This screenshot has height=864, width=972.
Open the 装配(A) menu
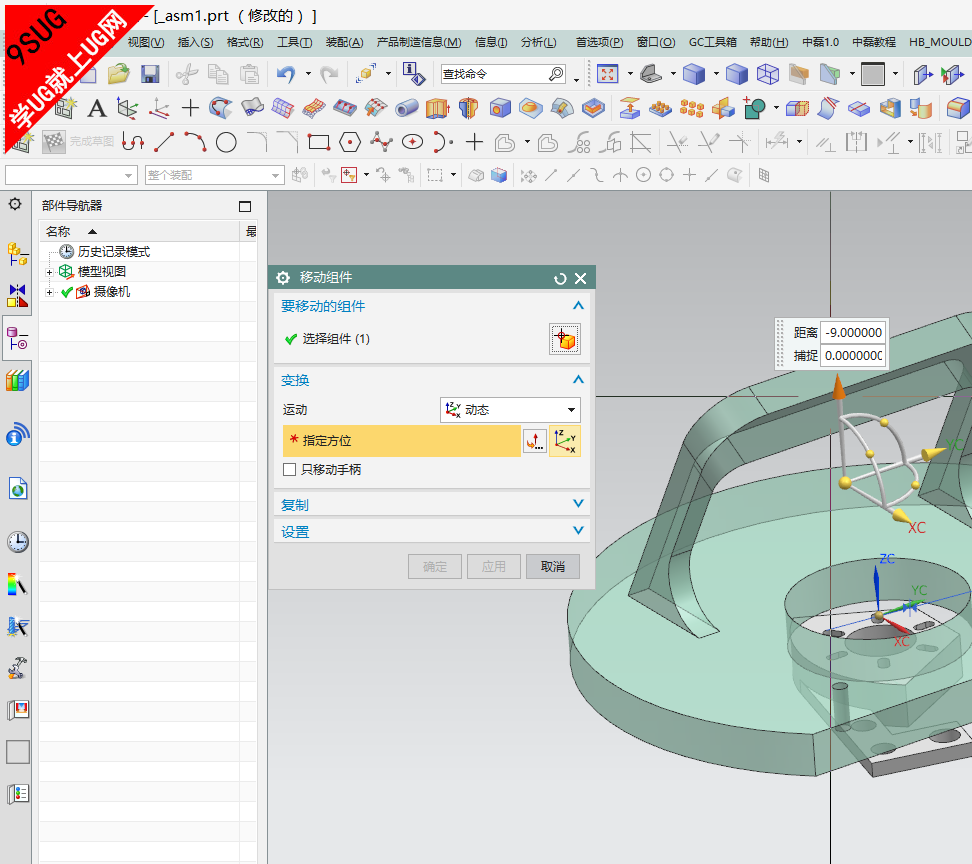point(345,42)
